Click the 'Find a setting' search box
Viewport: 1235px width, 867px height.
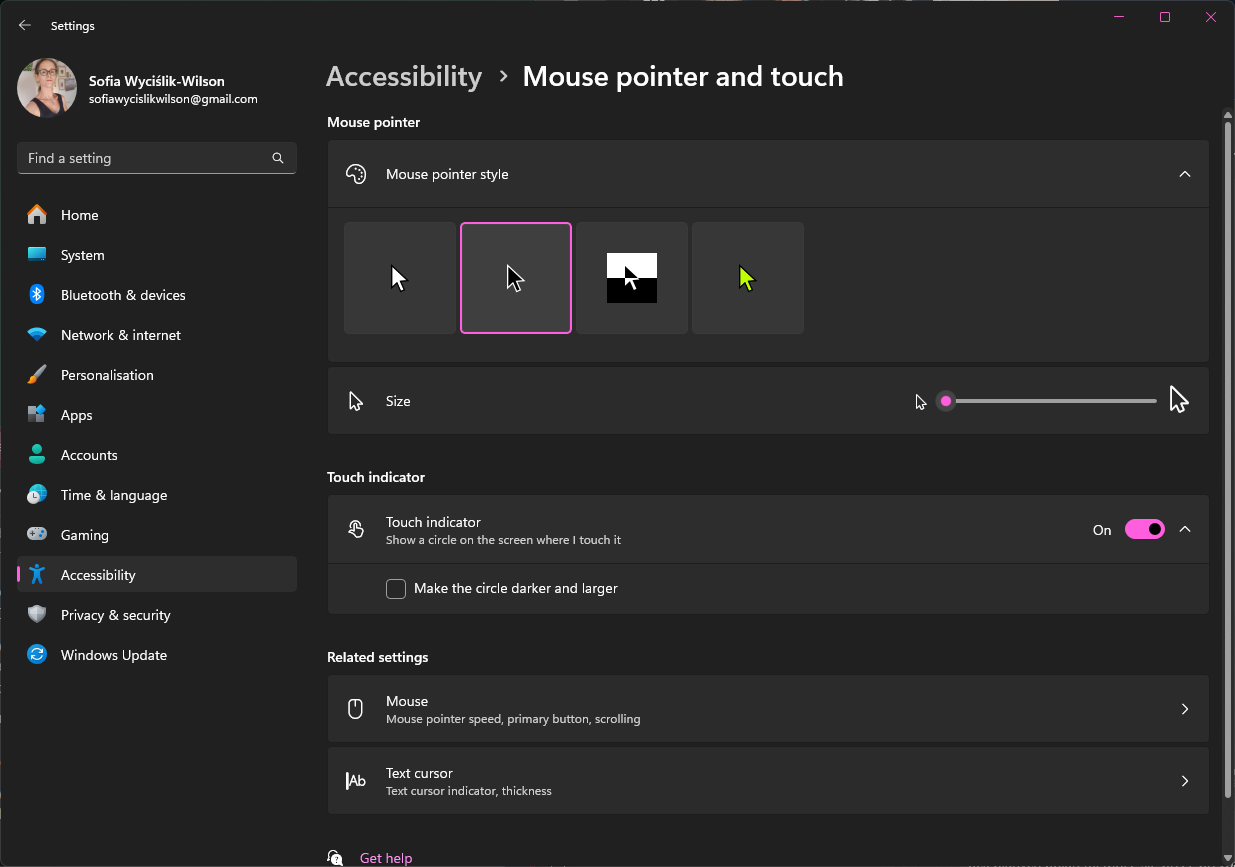click(145, 158)
